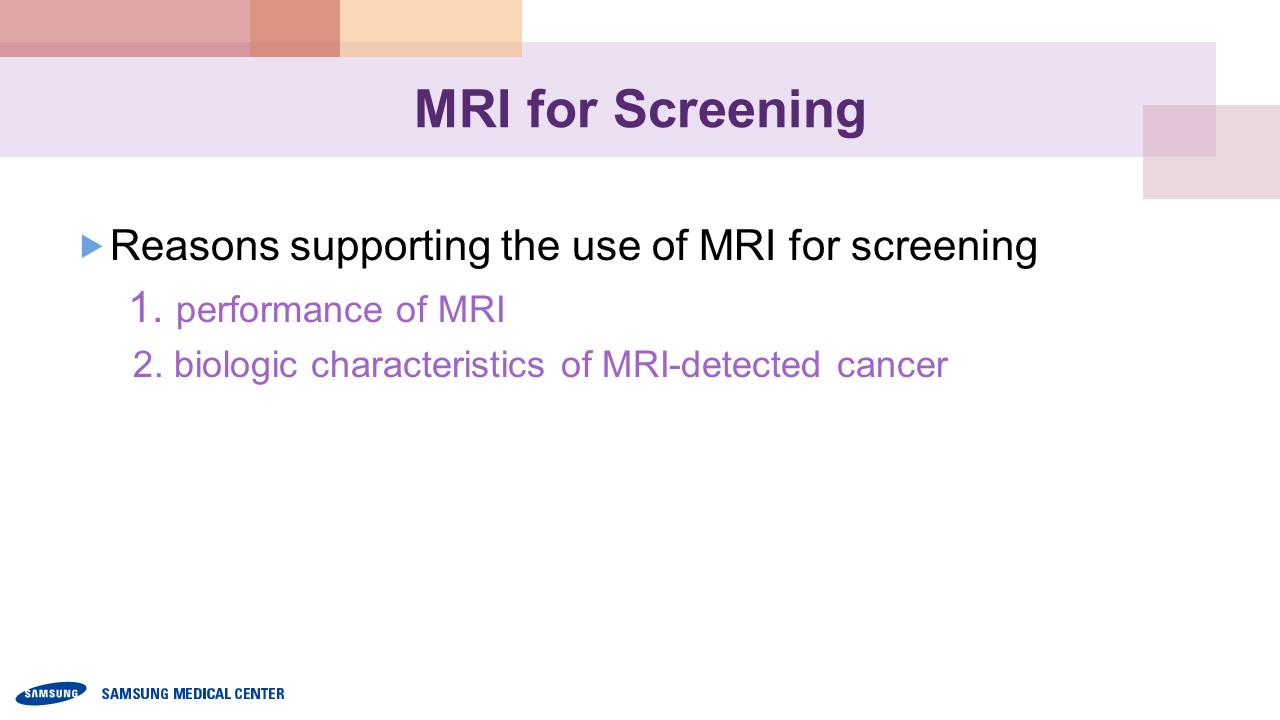1280x720 pixels.
Task: Click the word "cancer" in item two
Action: point(892,364)
